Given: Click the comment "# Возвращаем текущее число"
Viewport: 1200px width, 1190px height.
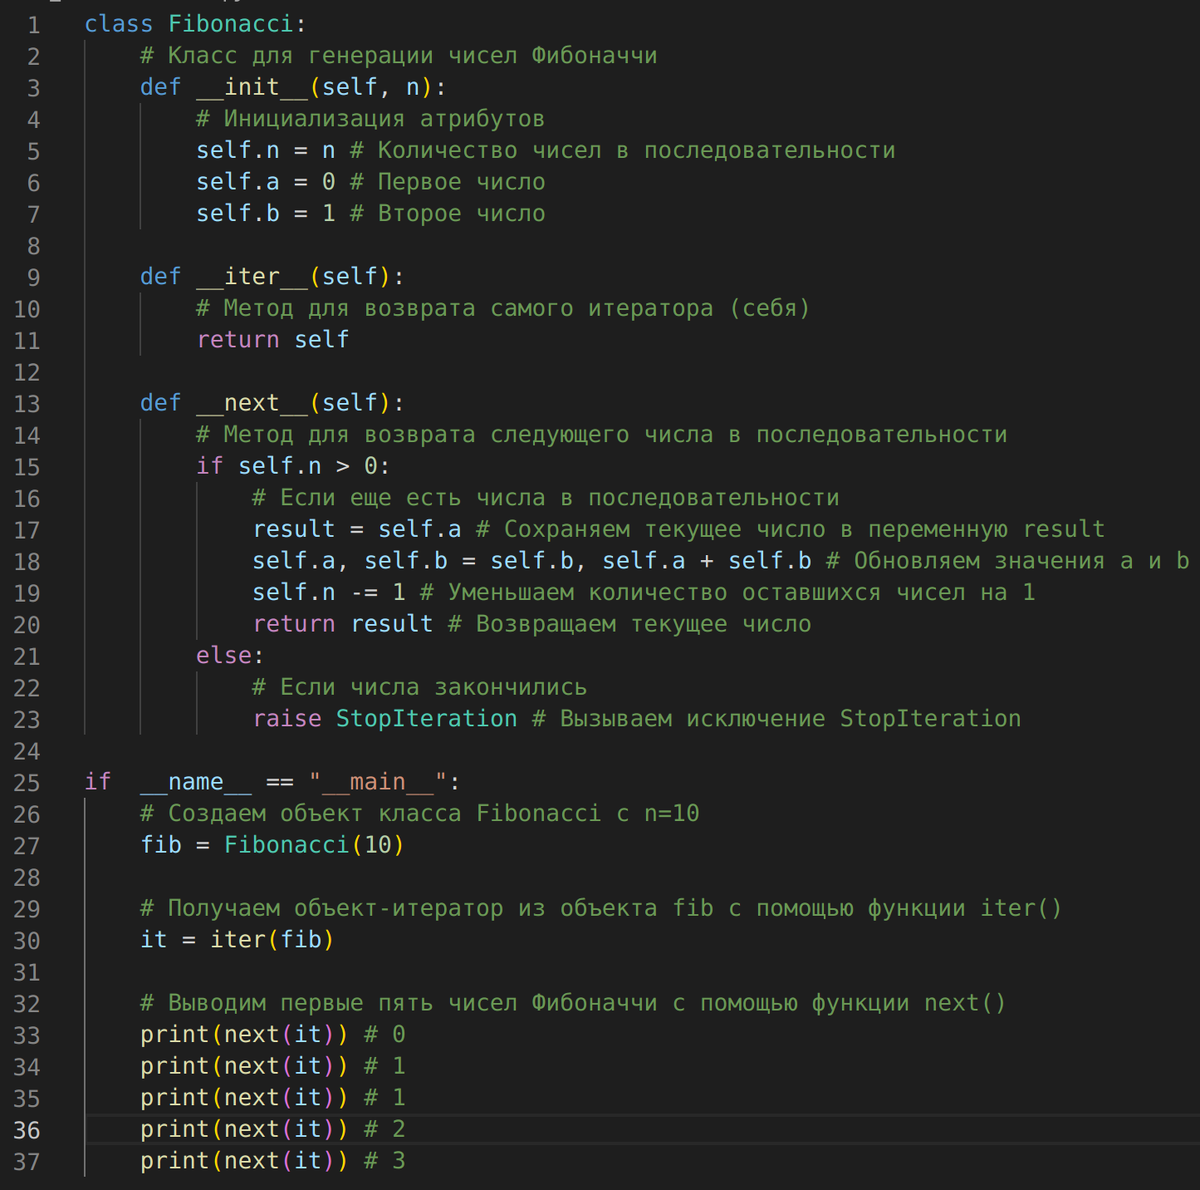Looking at the screenshot, I should click(629, 625).
